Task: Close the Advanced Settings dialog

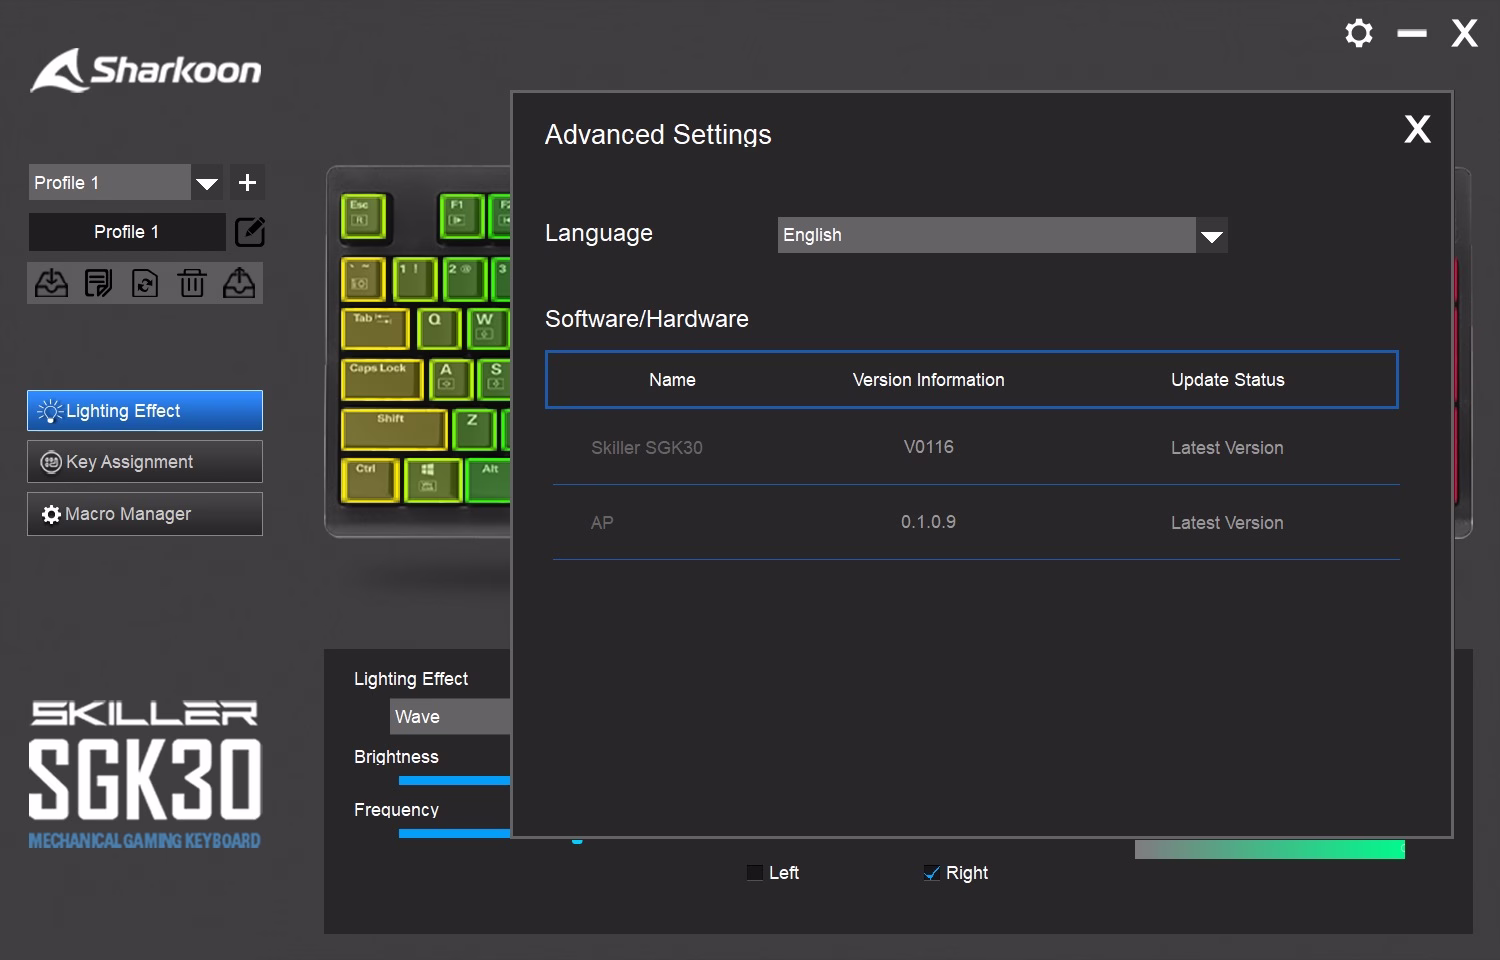Action: click(1417, 129)
